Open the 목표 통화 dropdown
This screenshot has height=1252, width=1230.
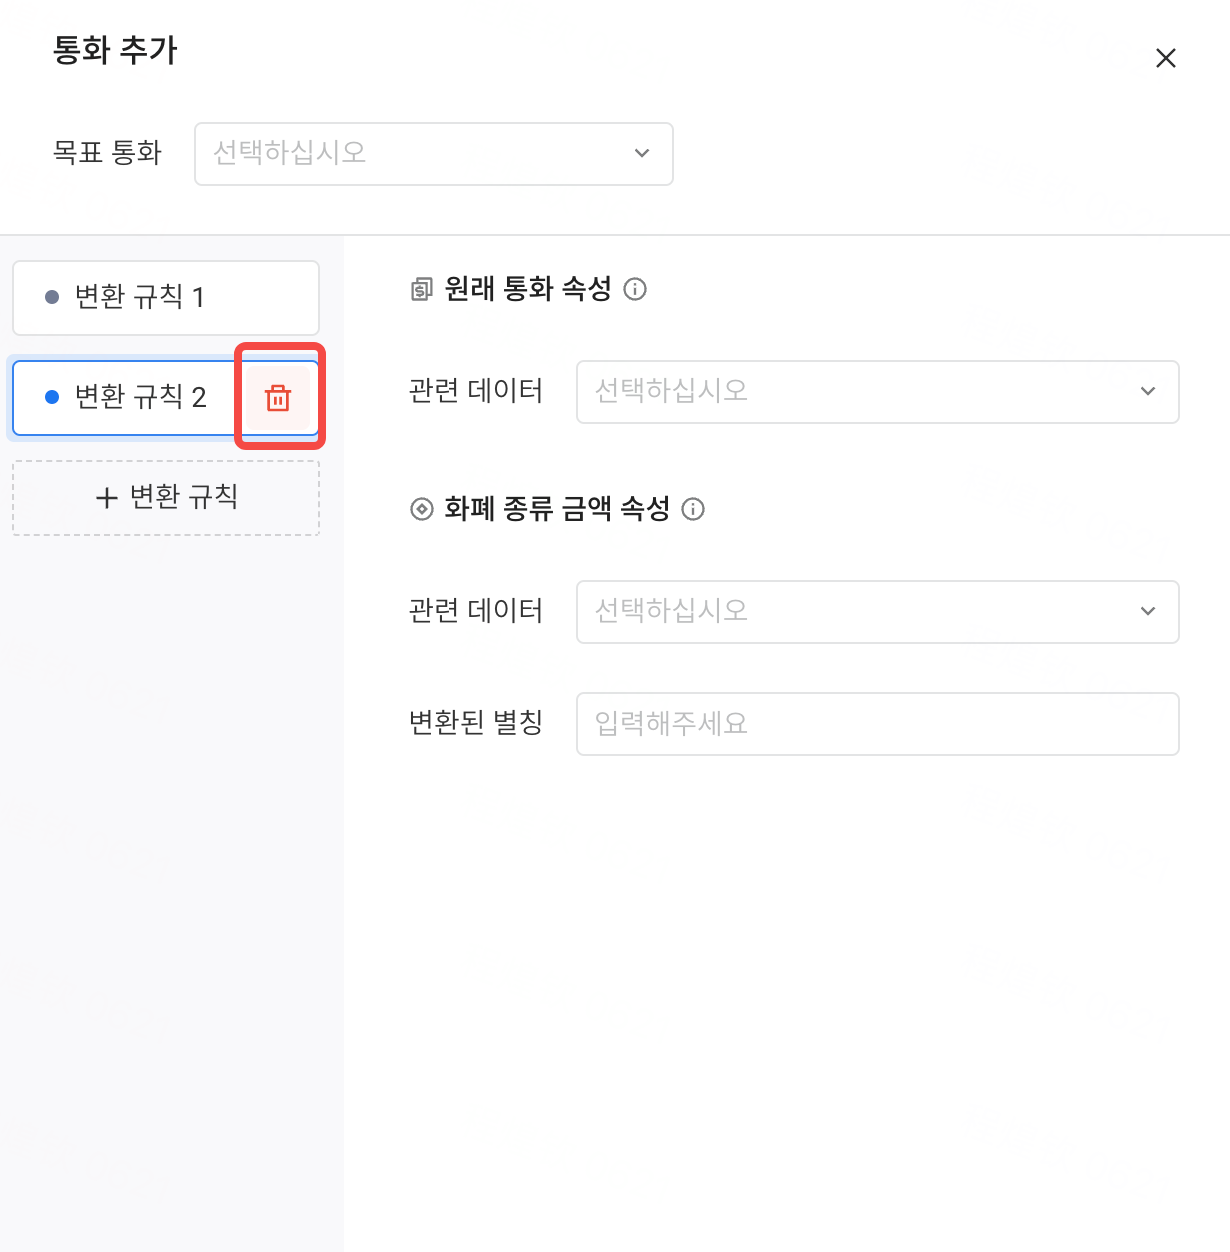point(433,154)
